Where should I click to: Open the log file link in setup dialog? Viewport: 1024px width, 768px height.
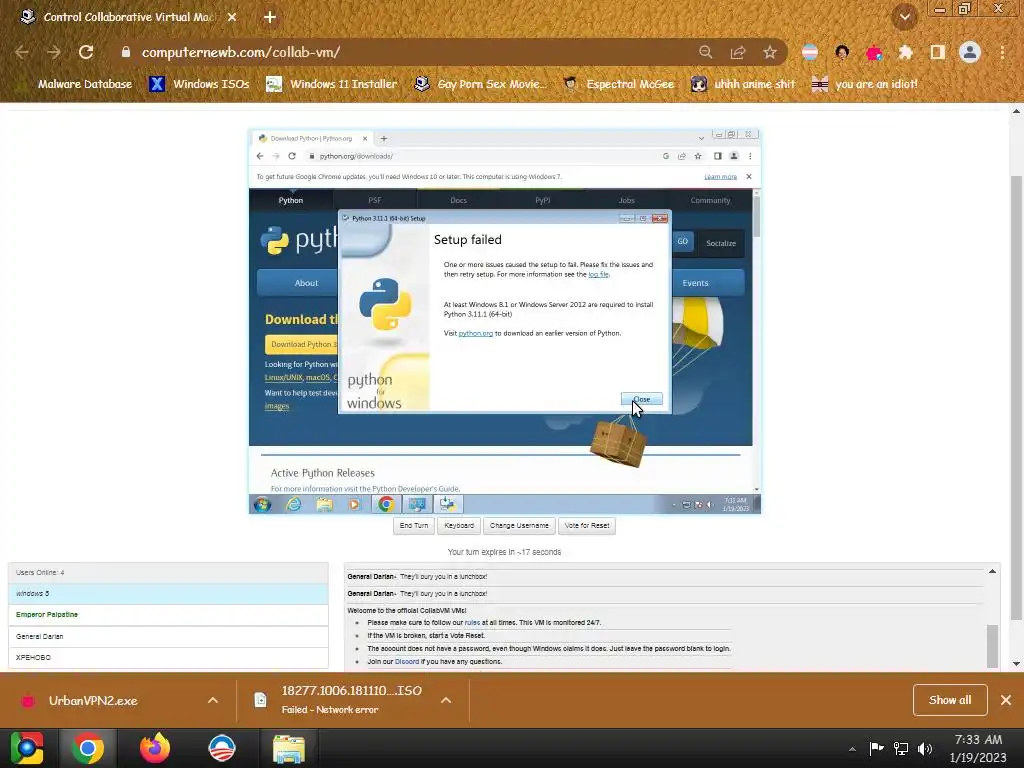598,274
